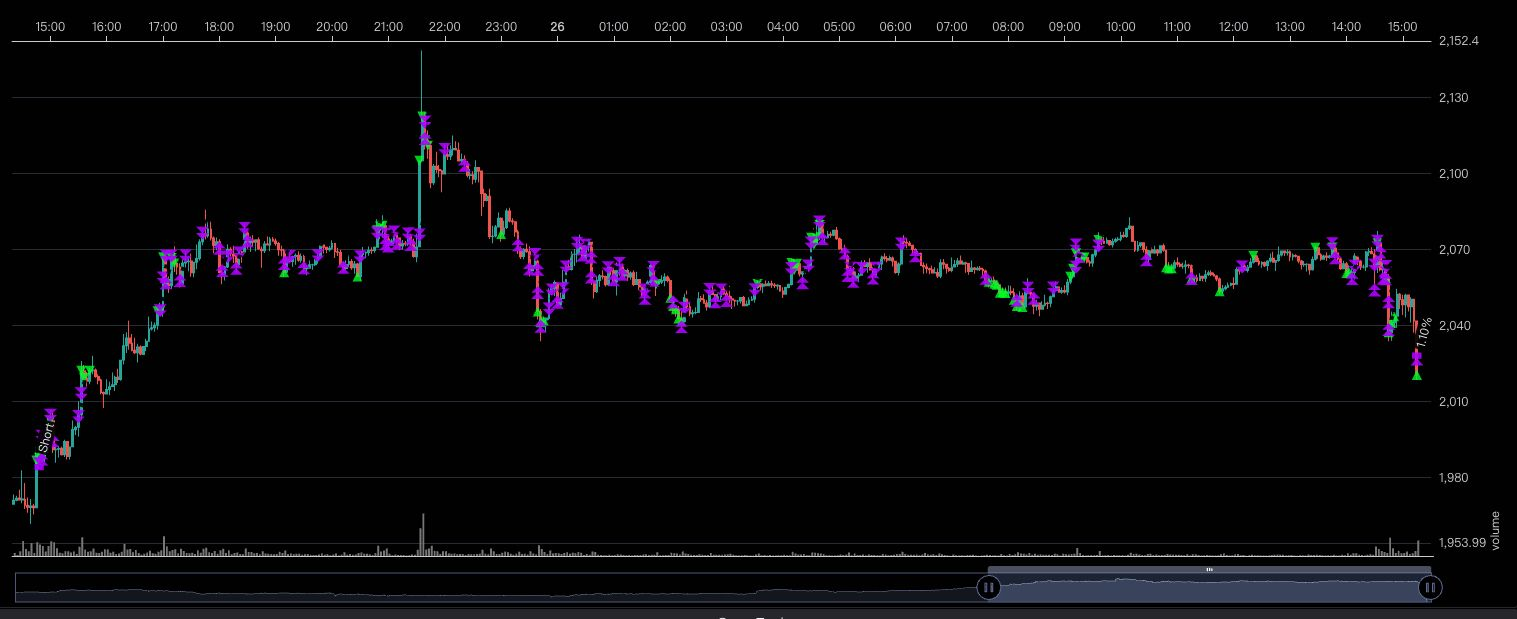Click the 26 date label on time axis
The image size is (1517, 619).
[x=557, y=27]
